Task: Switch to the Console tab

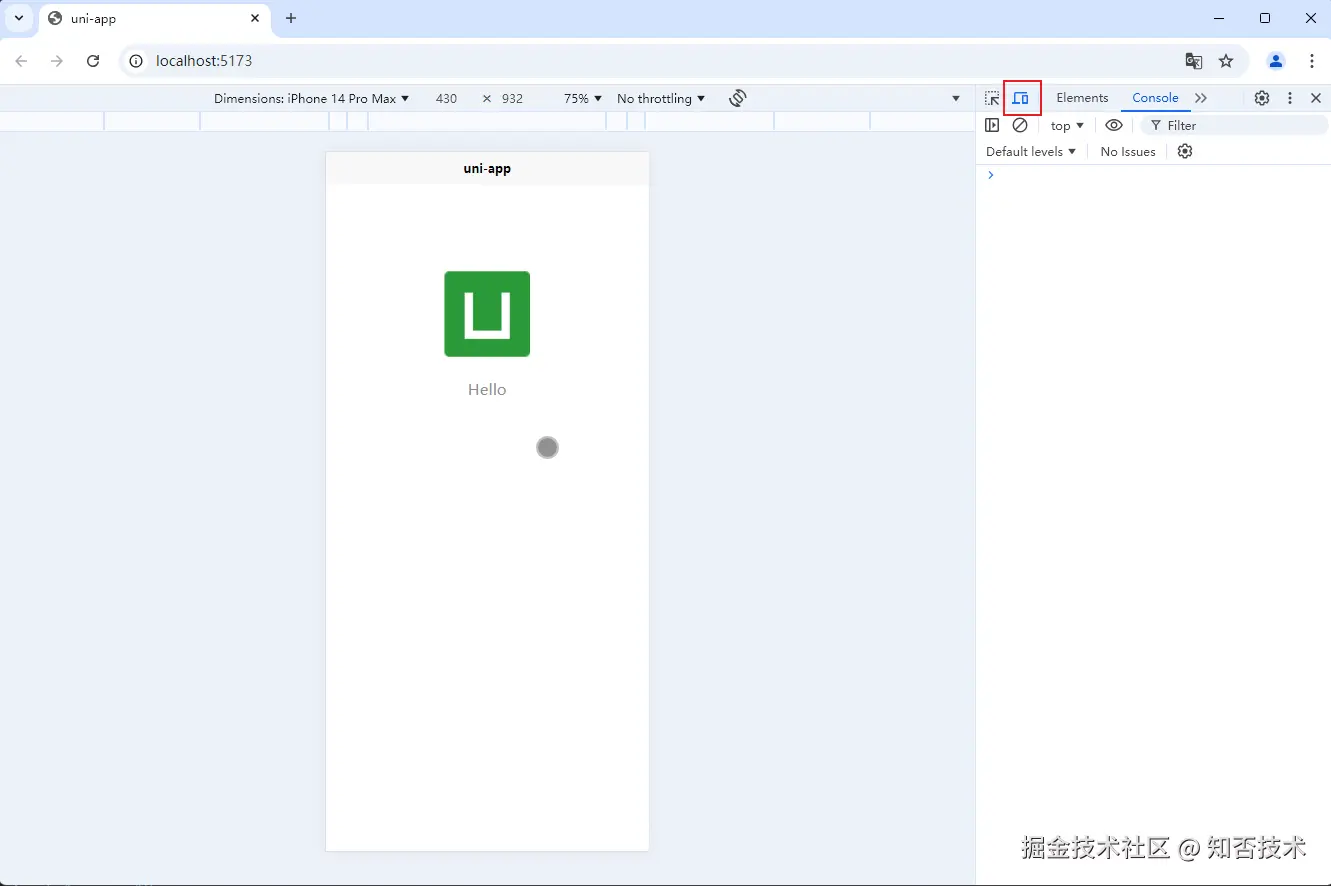Action: coord(1155,98)
